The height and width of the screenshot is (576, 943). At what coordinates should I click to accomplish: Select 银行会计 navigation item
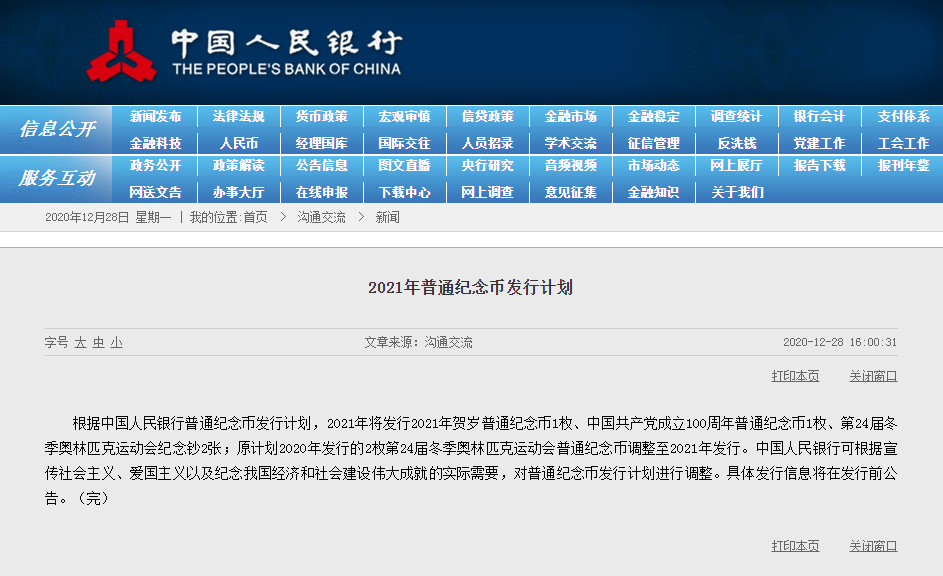[819, 117]
